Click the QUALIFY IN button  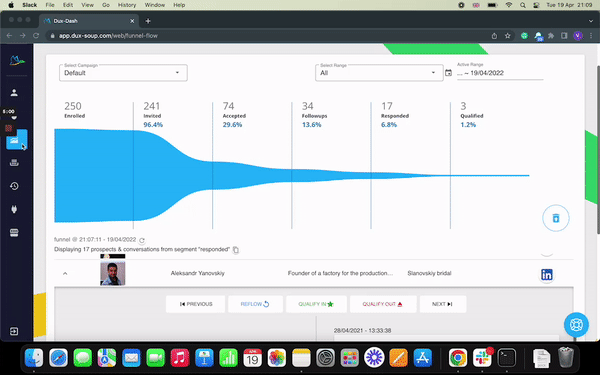click(x=316, y=304)
